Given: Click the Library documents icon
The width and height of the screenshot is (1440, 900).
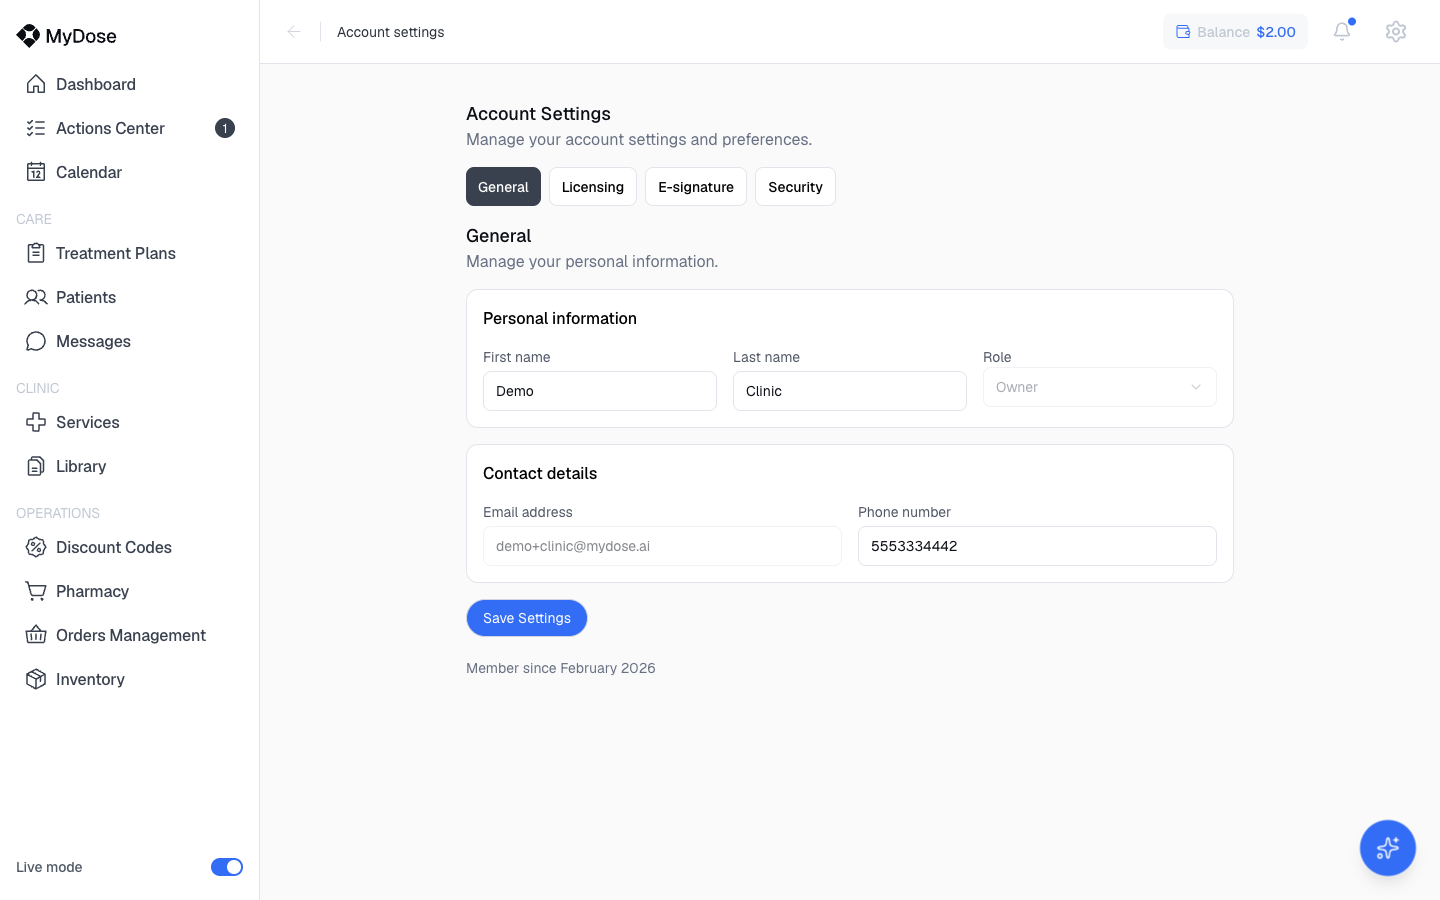Looking at the screenshot, I should (x=36, y=466).
